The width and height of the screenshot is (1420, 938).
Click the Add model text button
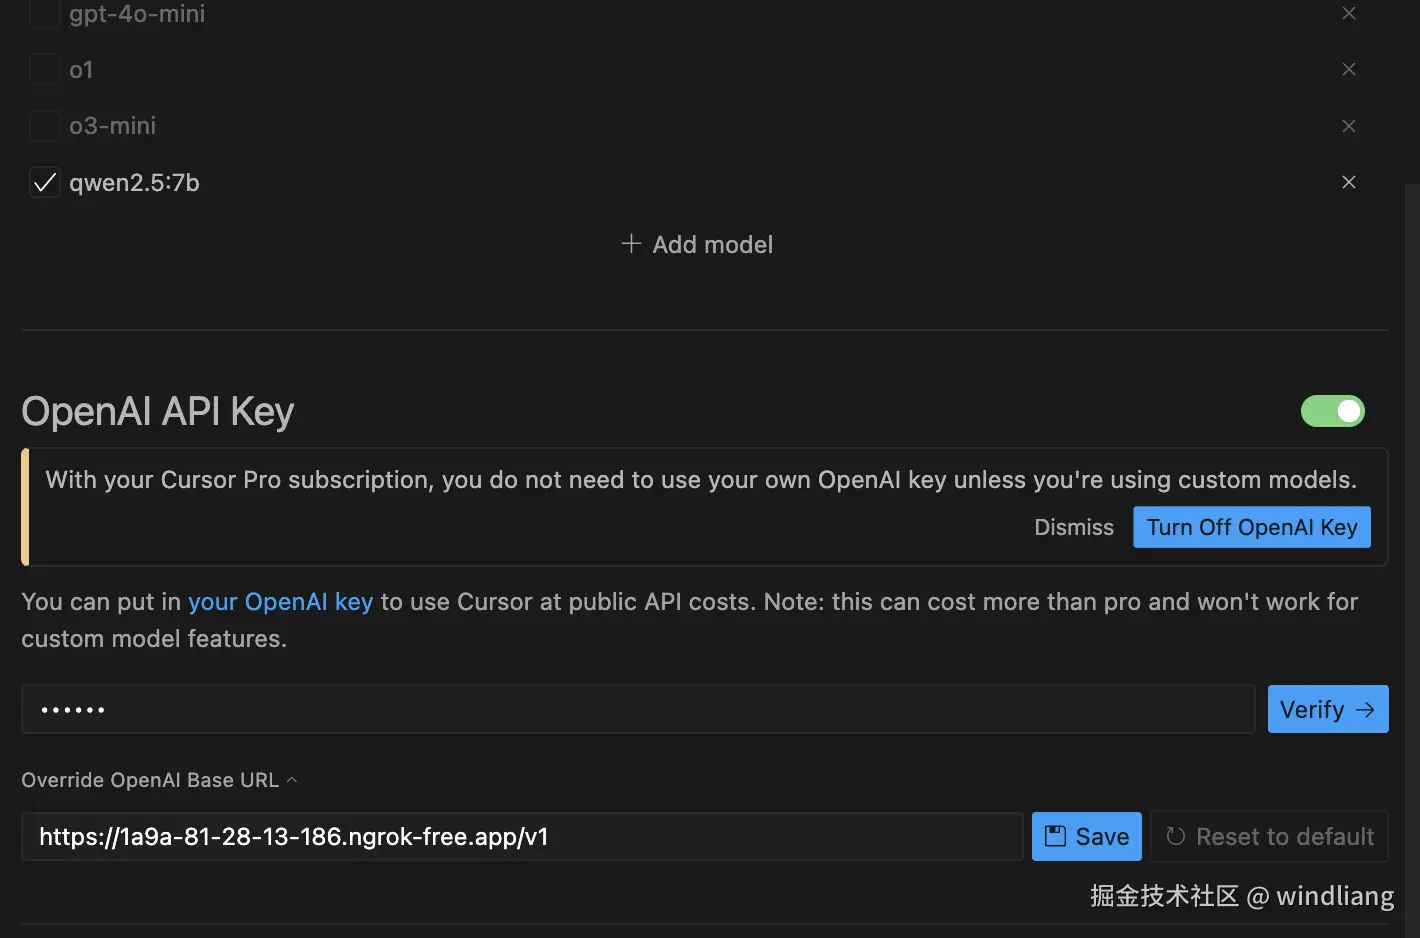(712, 244)
